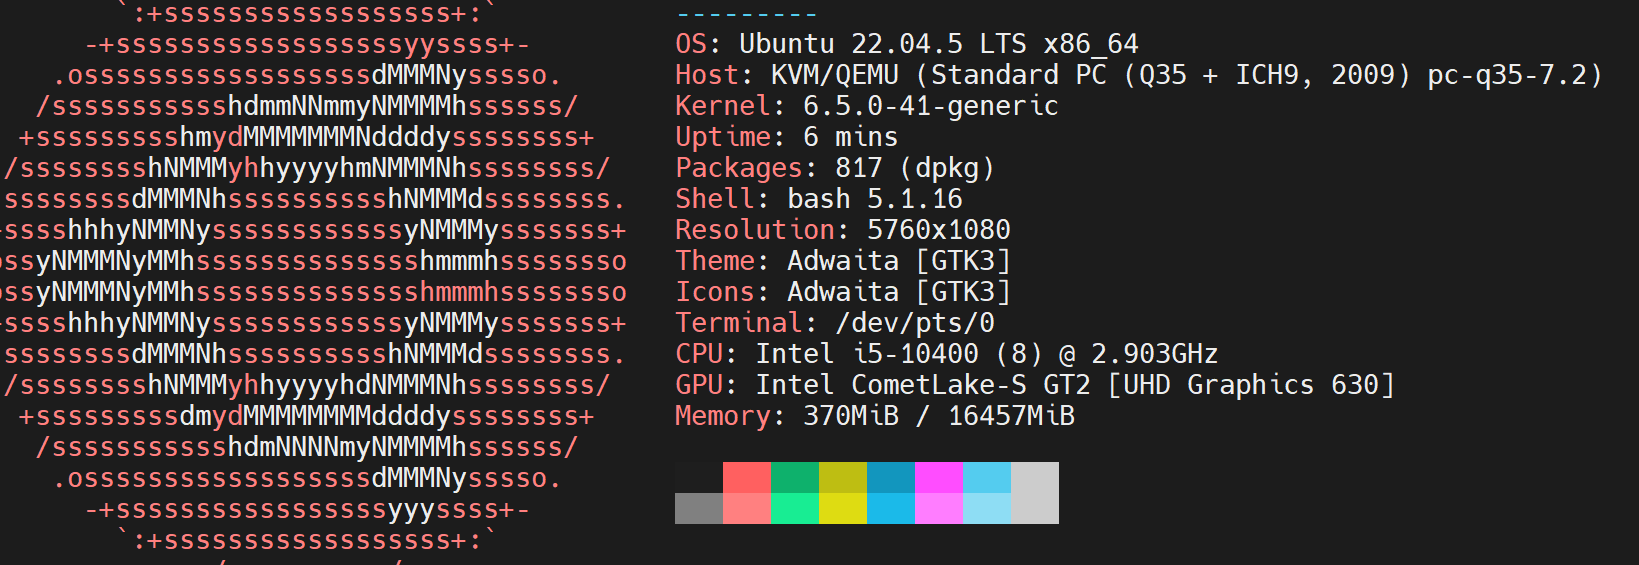Click the Host label in system info
Image resolution: width=1639 pixels, height=565 pixels.
pos(706,75)
